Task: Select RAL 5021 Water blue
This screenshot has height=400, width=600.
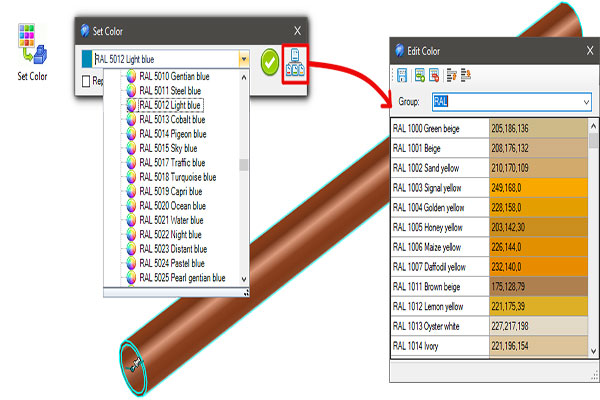Action: coord(171,220)
